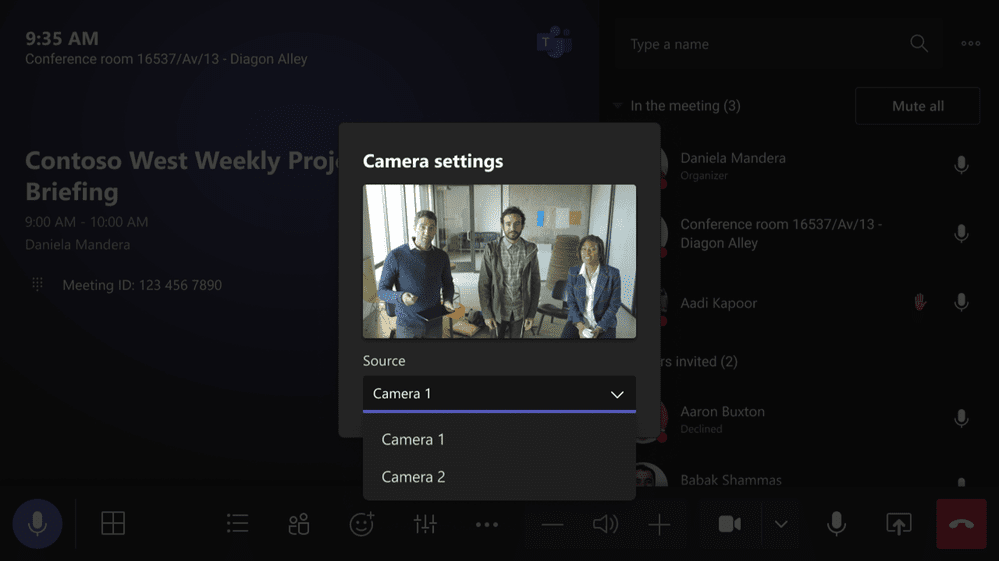Lower the volume with the minus button
This screenshot has height=561, width=999.
[552, 524]
